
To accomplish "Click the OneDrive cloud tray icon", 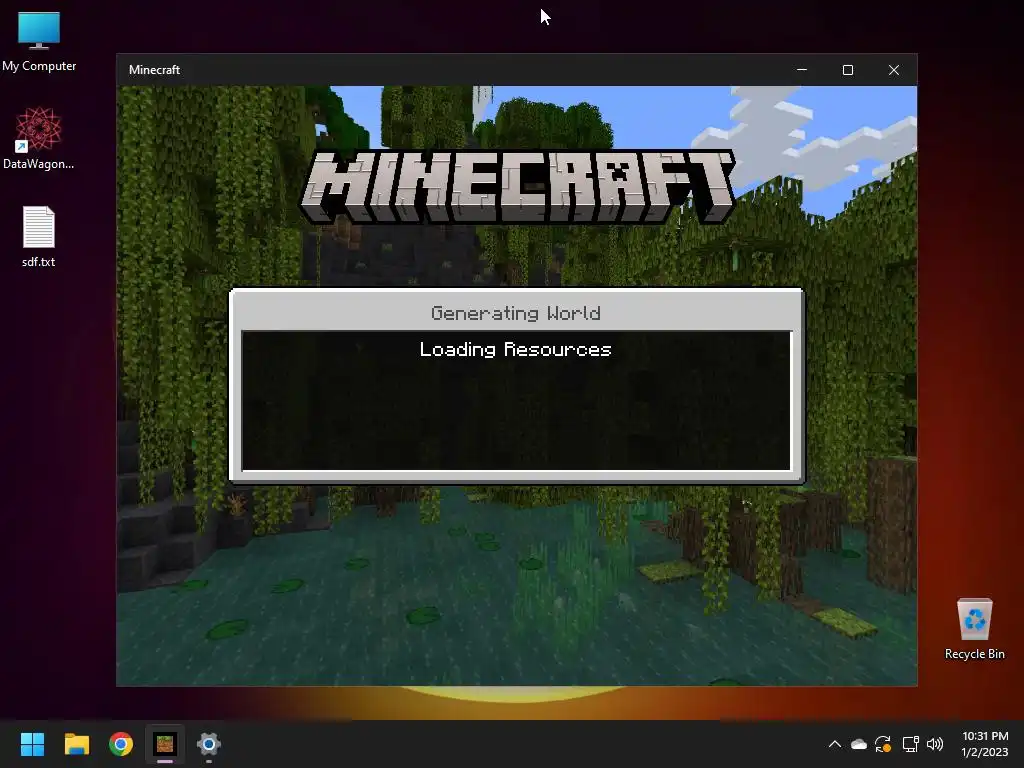I will point(859,744).
